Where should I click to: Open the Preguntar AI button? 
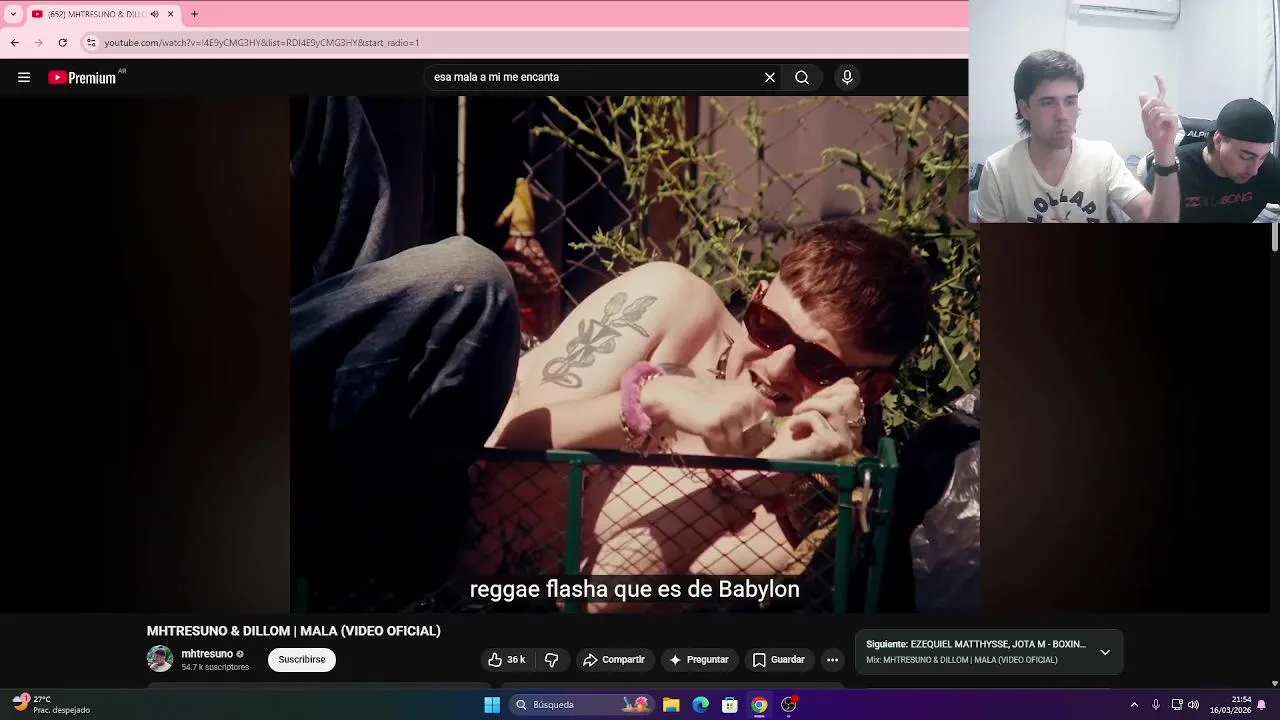699,660
